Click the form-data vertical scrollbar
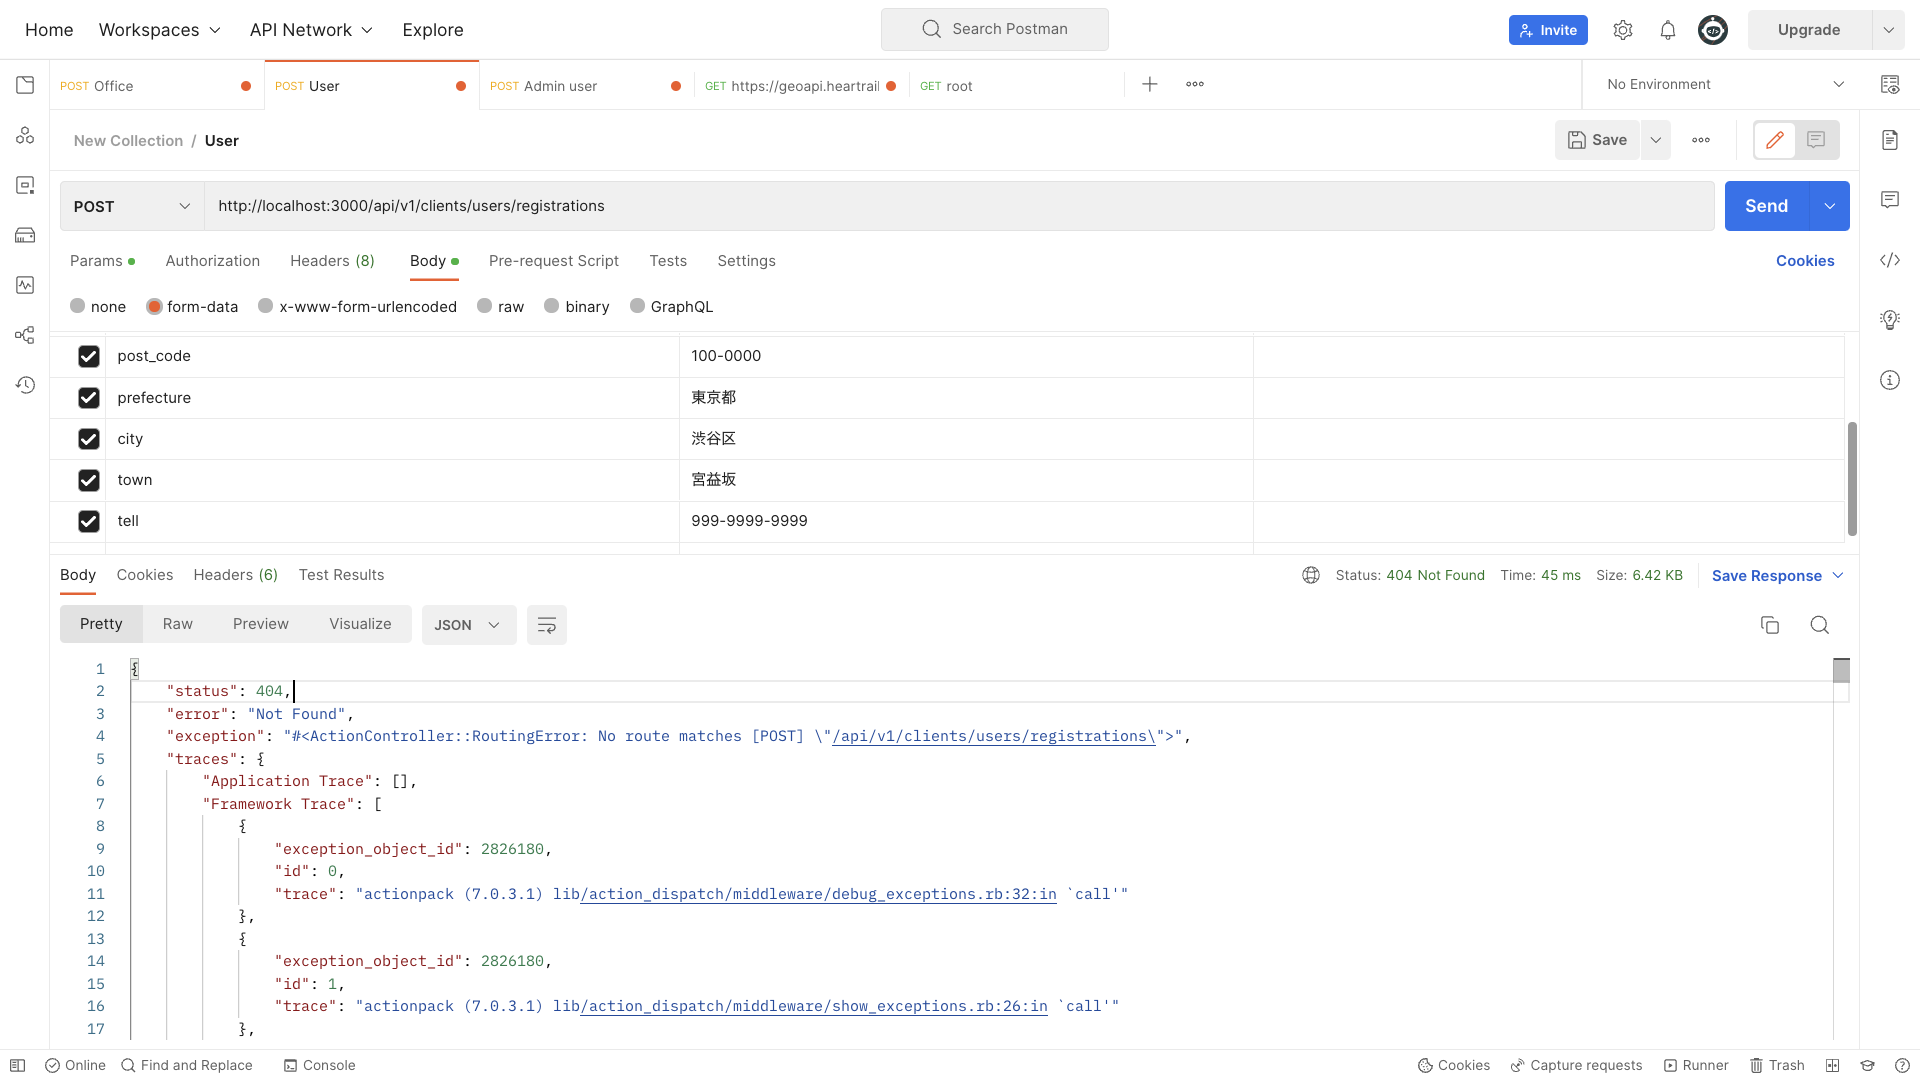The image size is (1920, 1080). coord(1852,478)
